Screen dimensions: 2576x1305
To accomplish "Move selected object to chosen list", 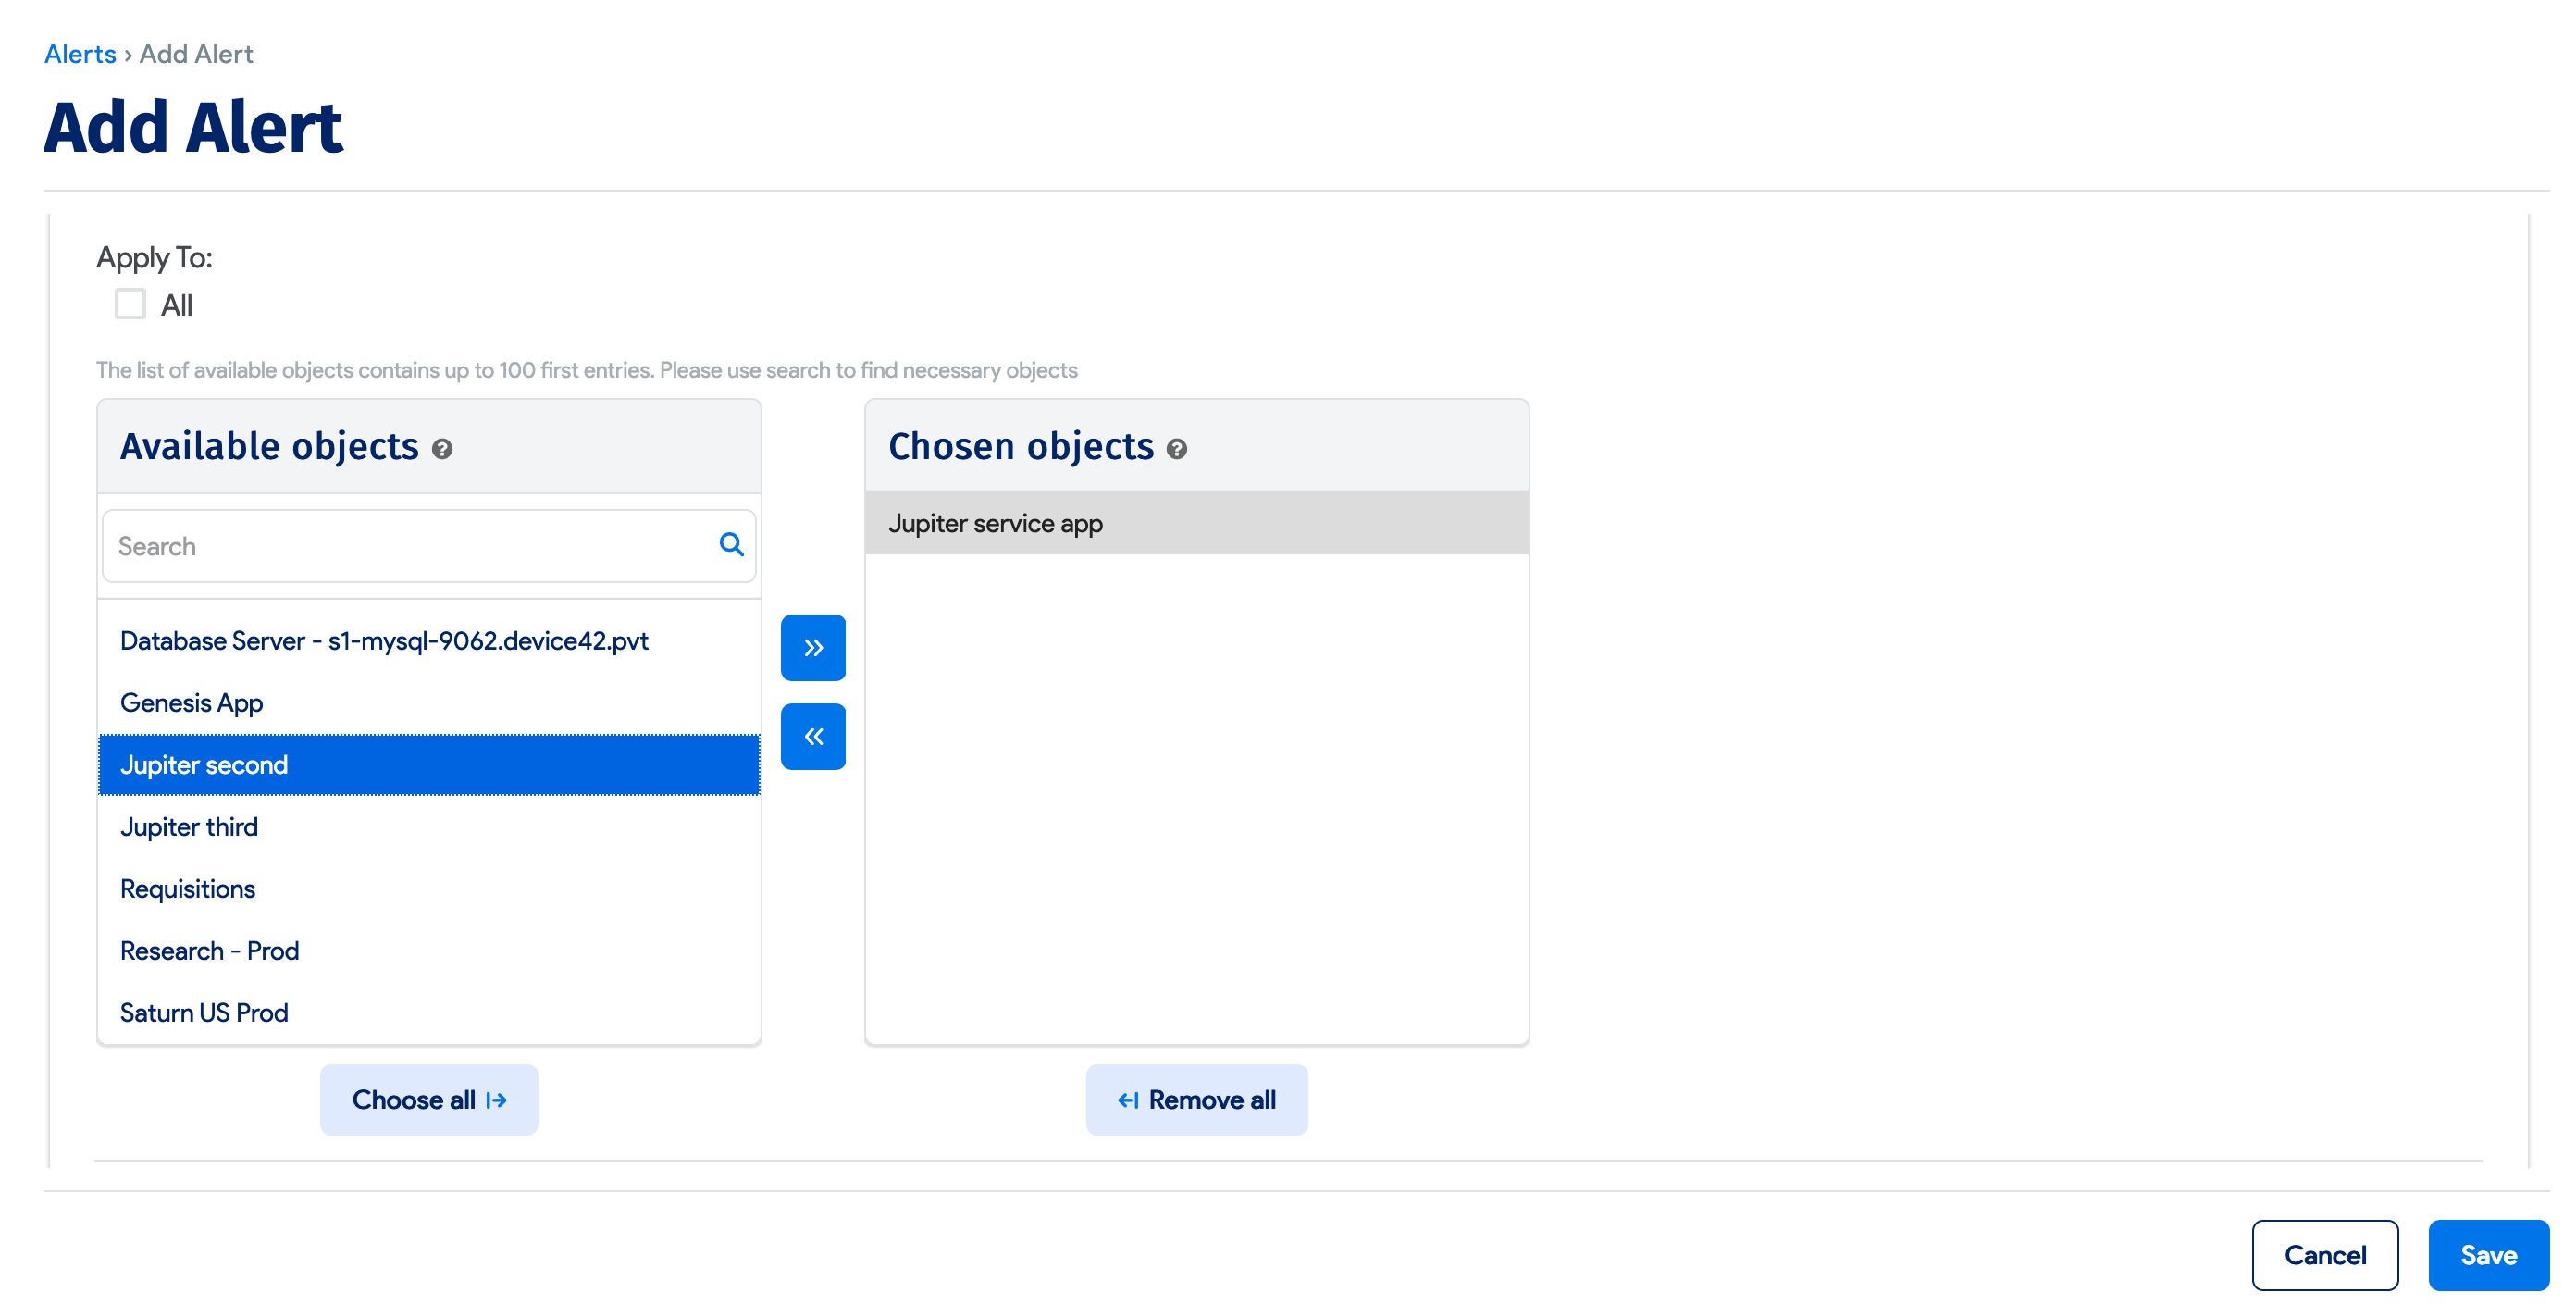I will 813,648.
